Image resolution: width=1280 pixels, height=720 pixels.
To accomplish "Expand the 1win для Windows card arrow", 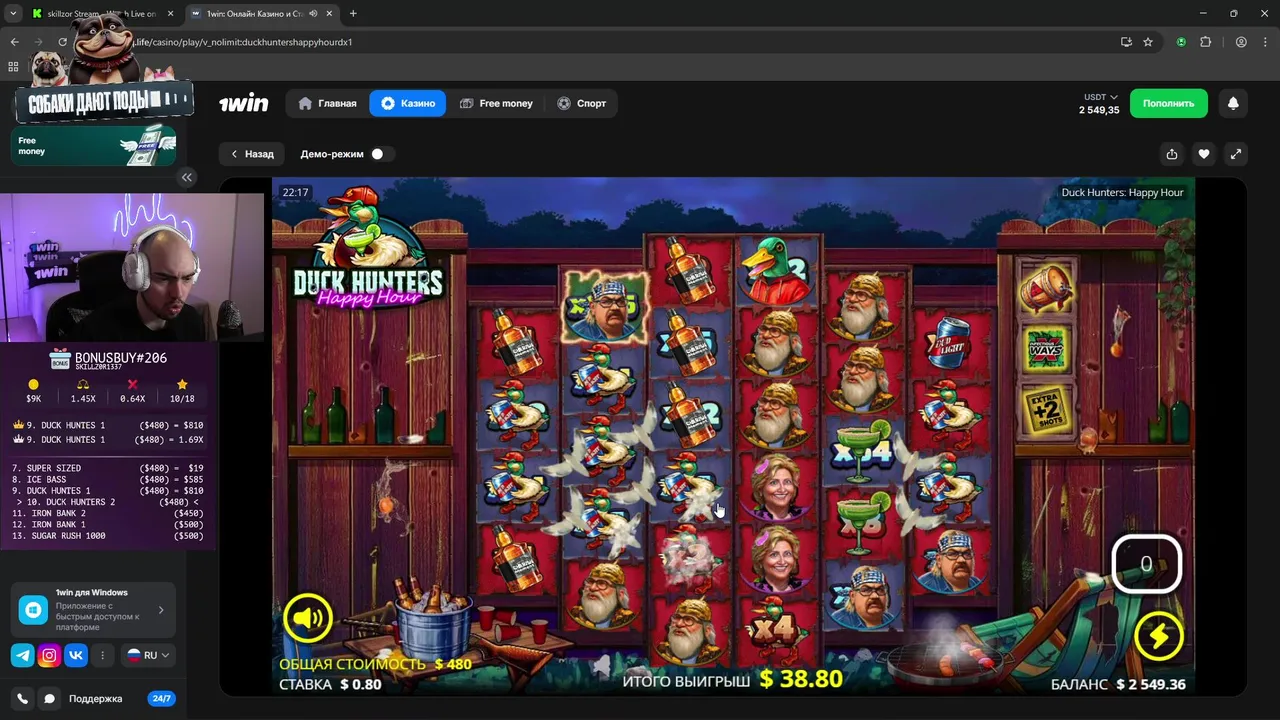I will [x=161, y=610].
